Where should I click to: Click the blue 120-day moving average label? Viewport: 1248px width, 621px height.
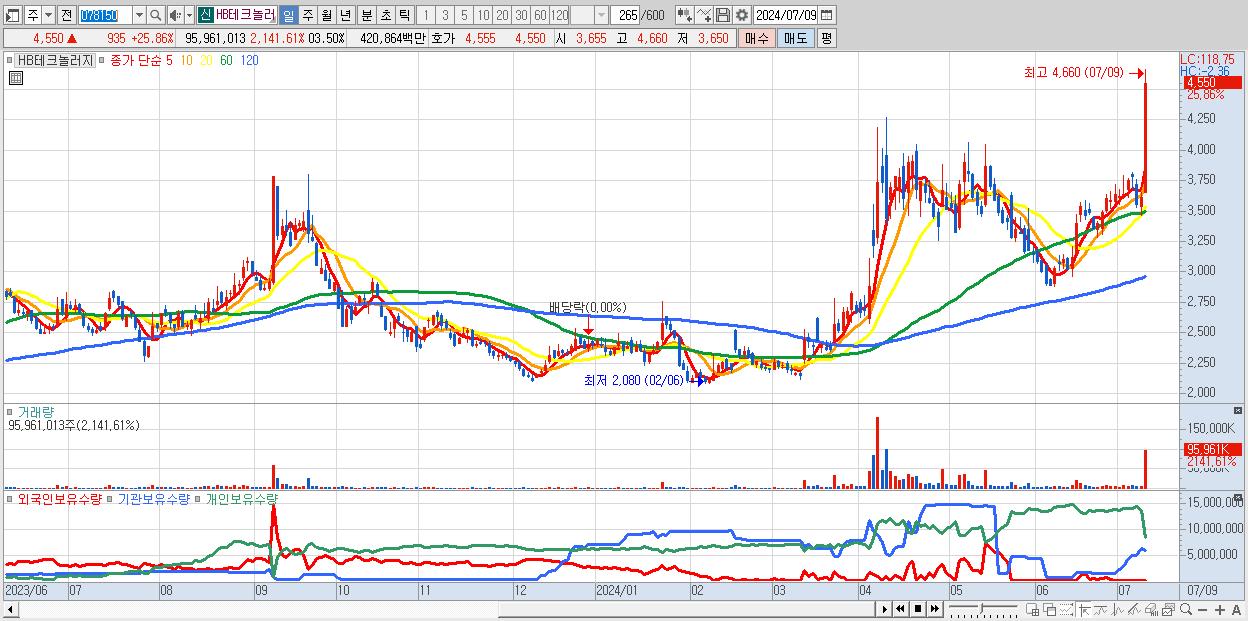249,60
